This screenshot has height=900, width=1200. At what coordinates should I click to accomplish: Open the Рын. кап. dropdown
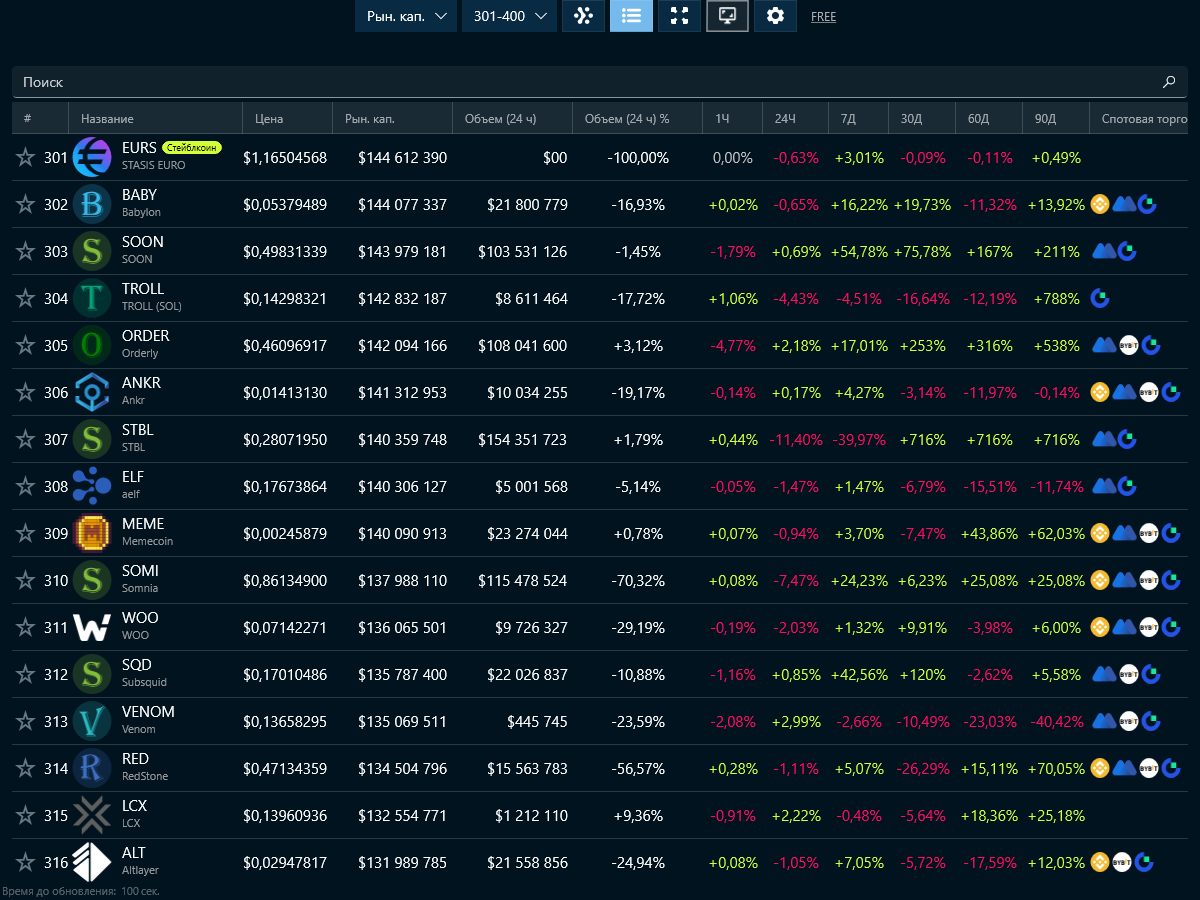point(405,16)
